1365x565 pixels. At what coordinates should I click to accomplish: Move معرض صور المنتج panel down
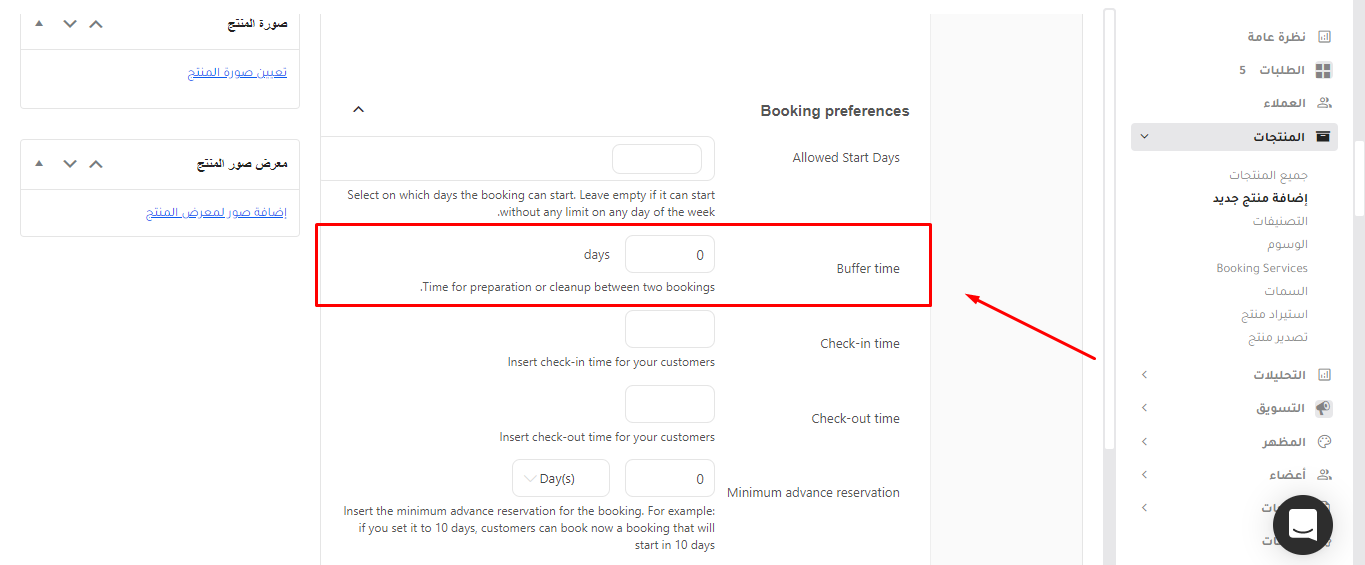point(69,163)
